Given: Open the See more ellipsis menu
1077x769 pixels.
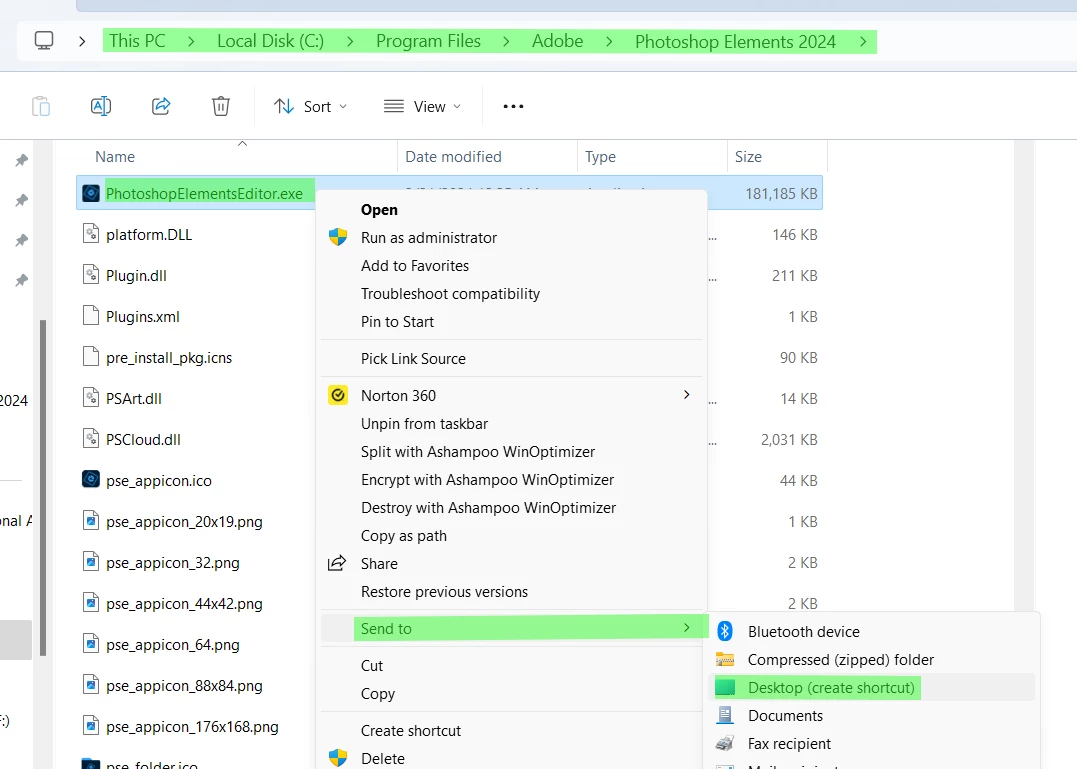Looking at the screenshot, I should point(513,106).
